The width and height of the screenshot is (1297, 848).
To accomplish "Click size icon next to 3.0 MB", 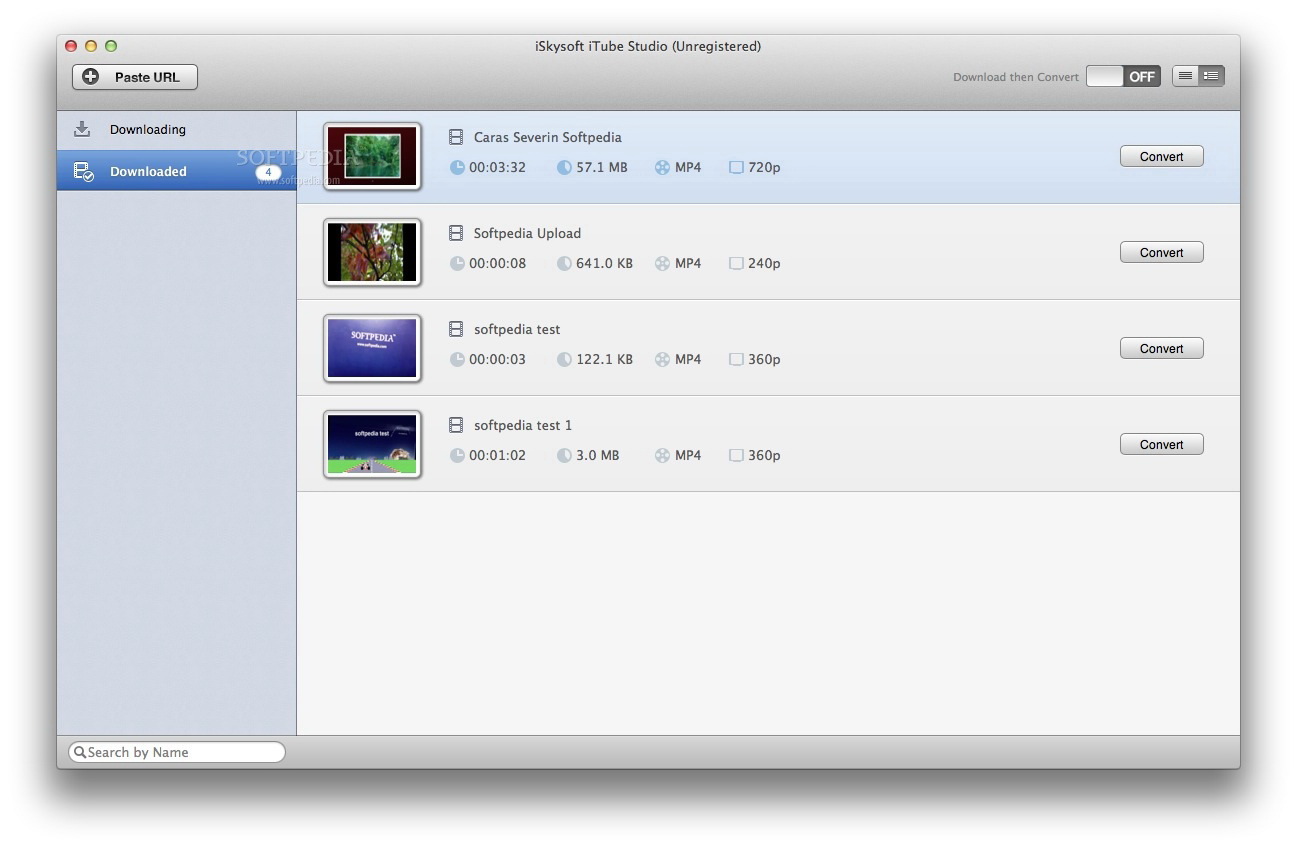I will 564,455.
